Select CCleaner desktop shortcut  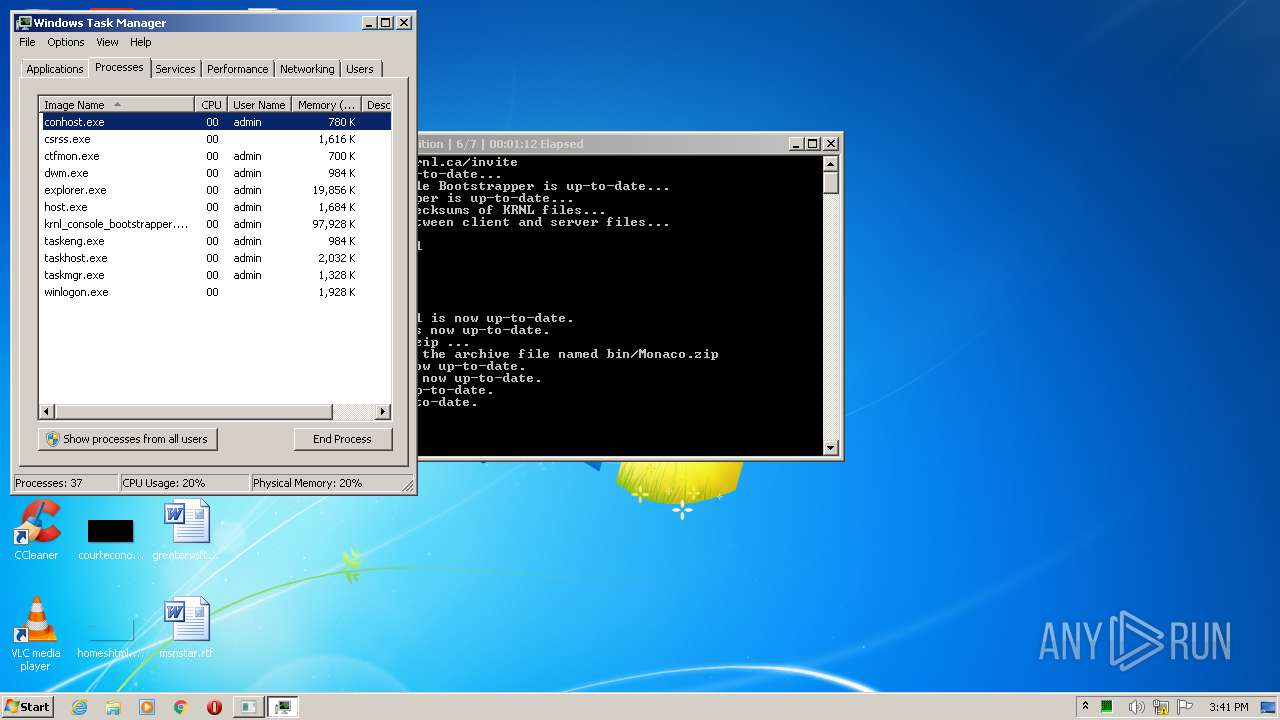(x=36, y=531)
